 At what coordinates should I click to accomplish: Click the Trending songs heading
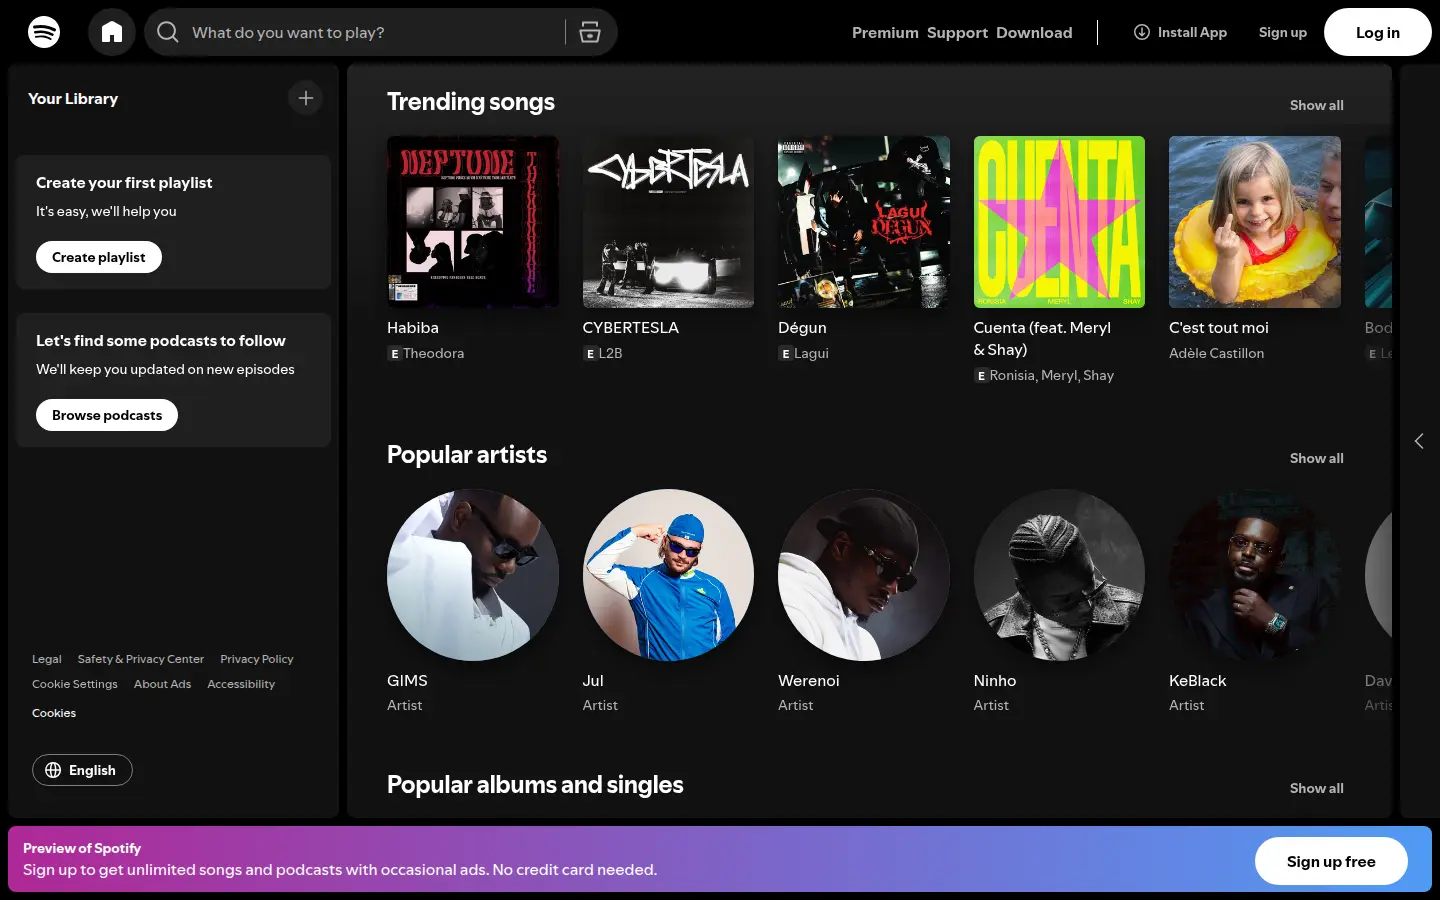click(x=471, y=102)
